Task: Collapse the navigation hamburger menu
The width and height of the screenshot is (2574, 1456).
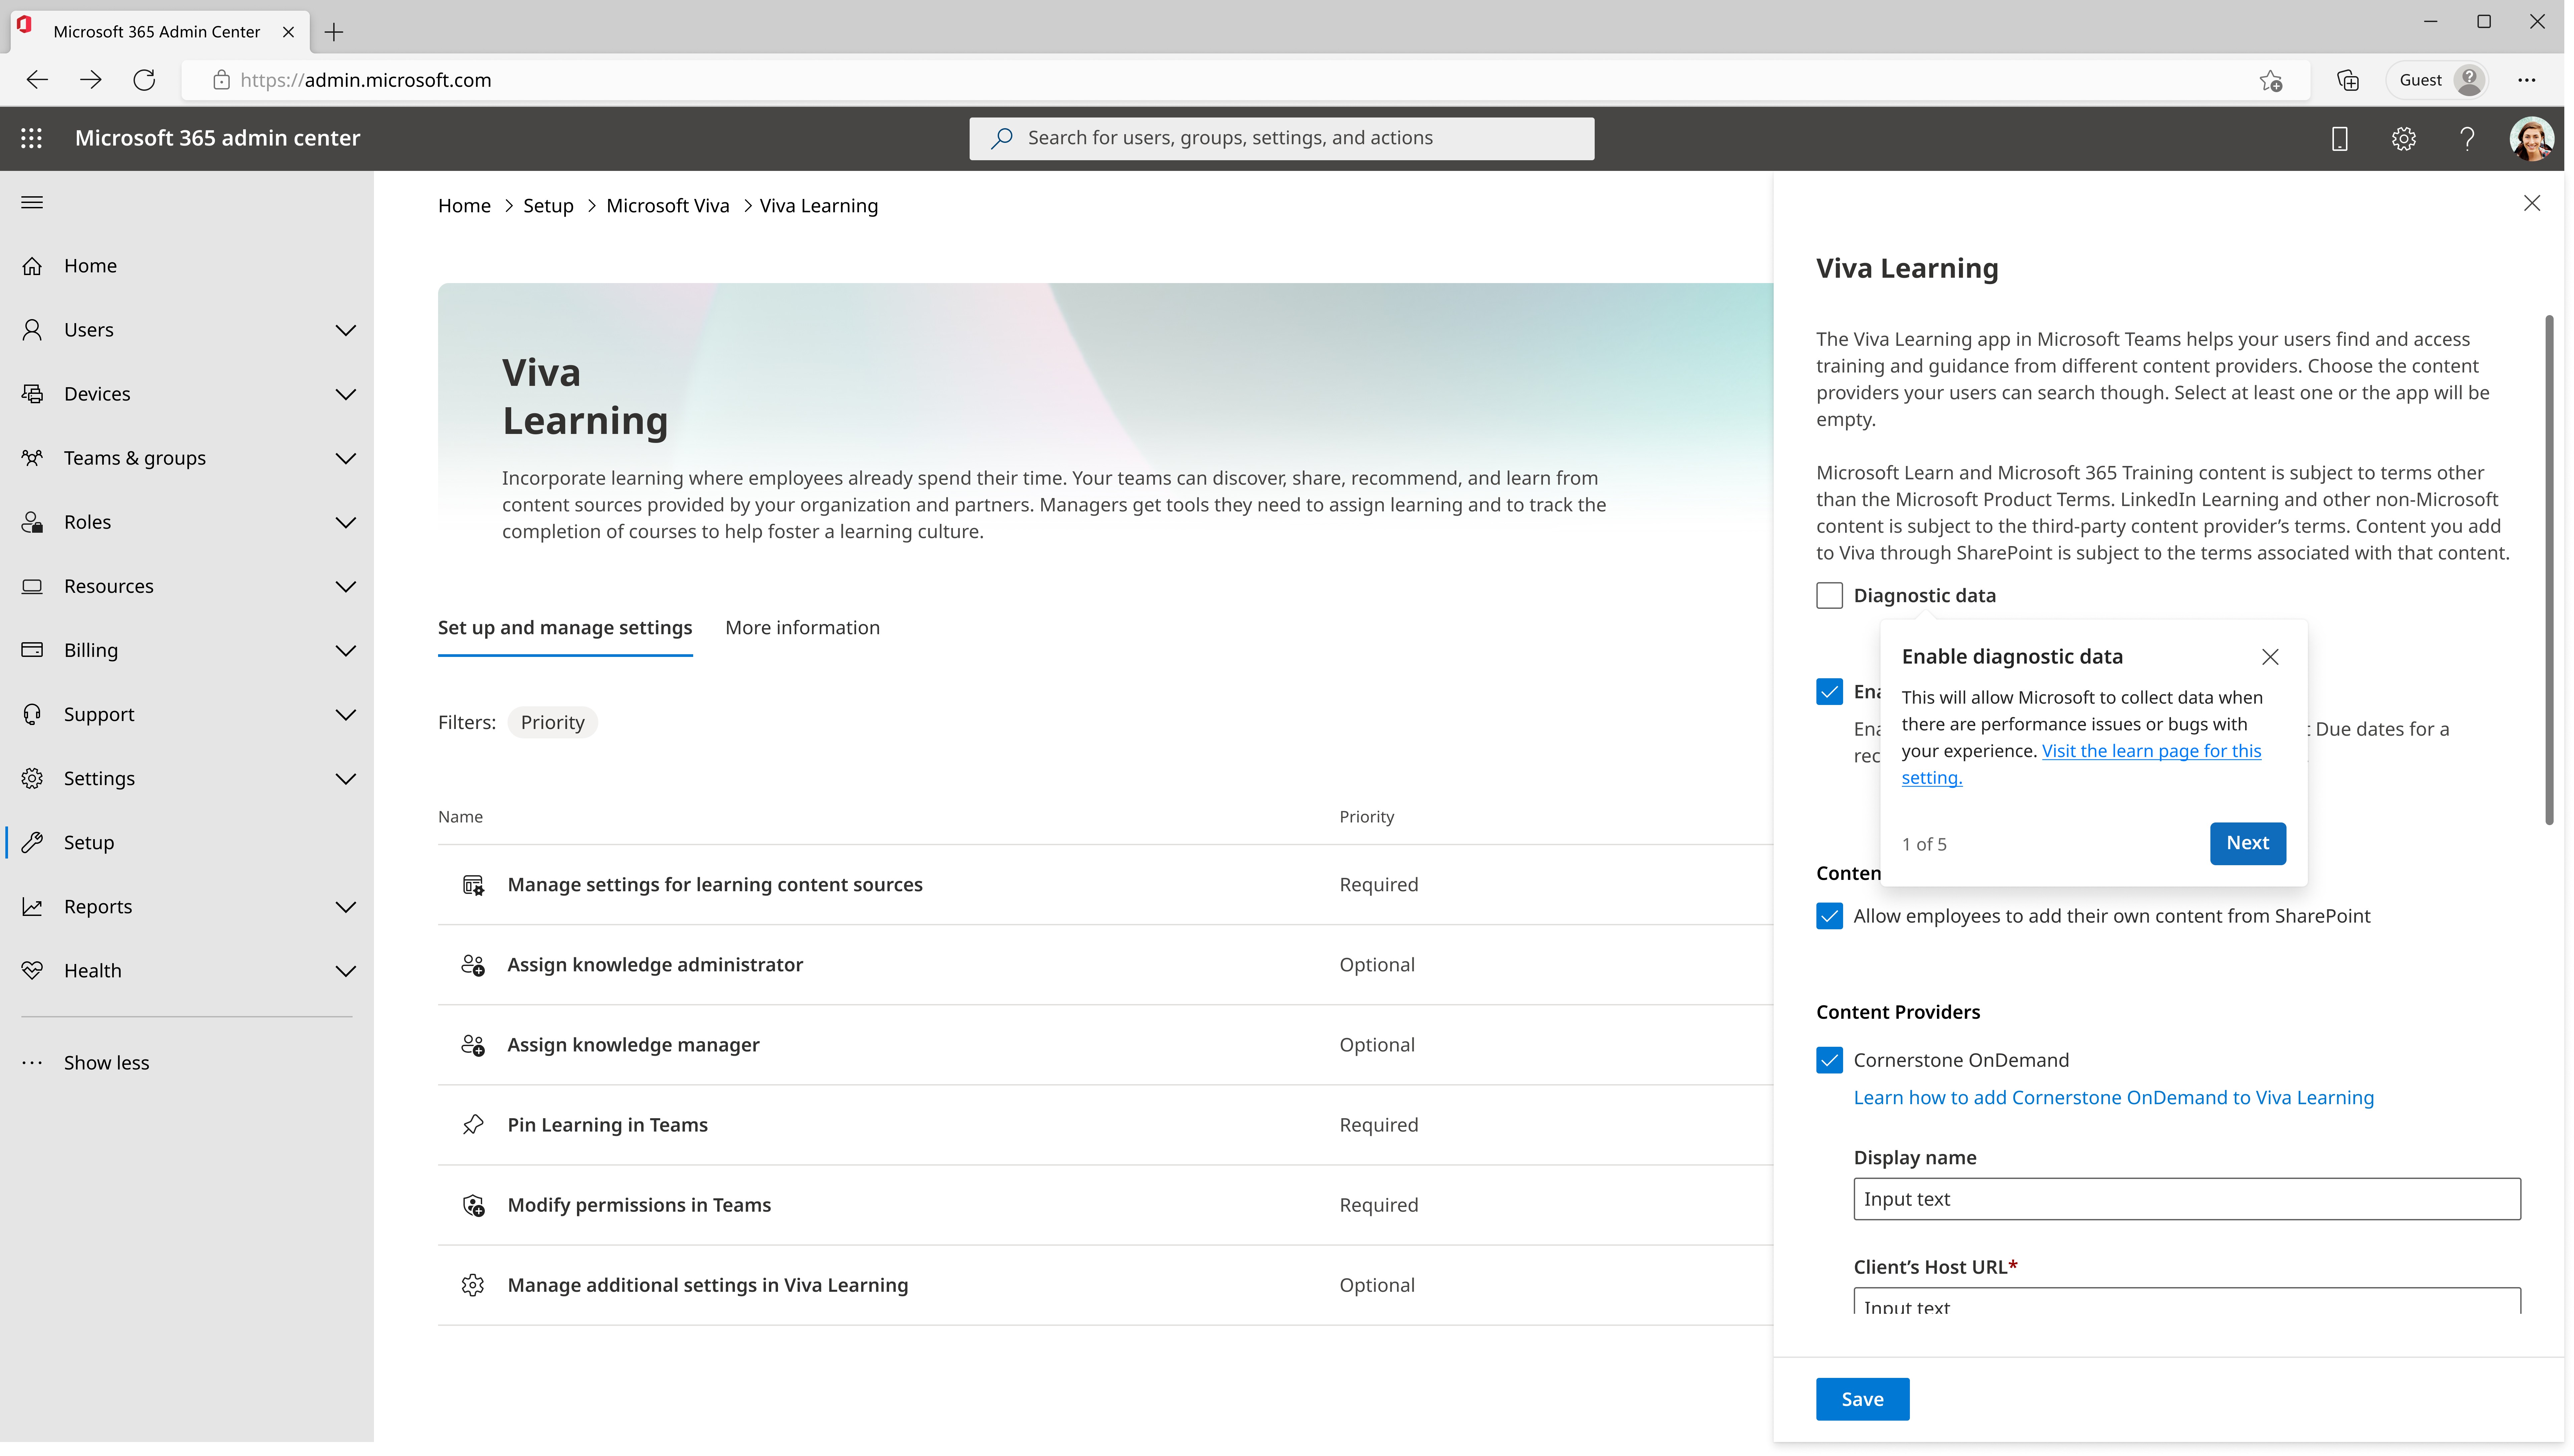Action: [x=32, y=202]
